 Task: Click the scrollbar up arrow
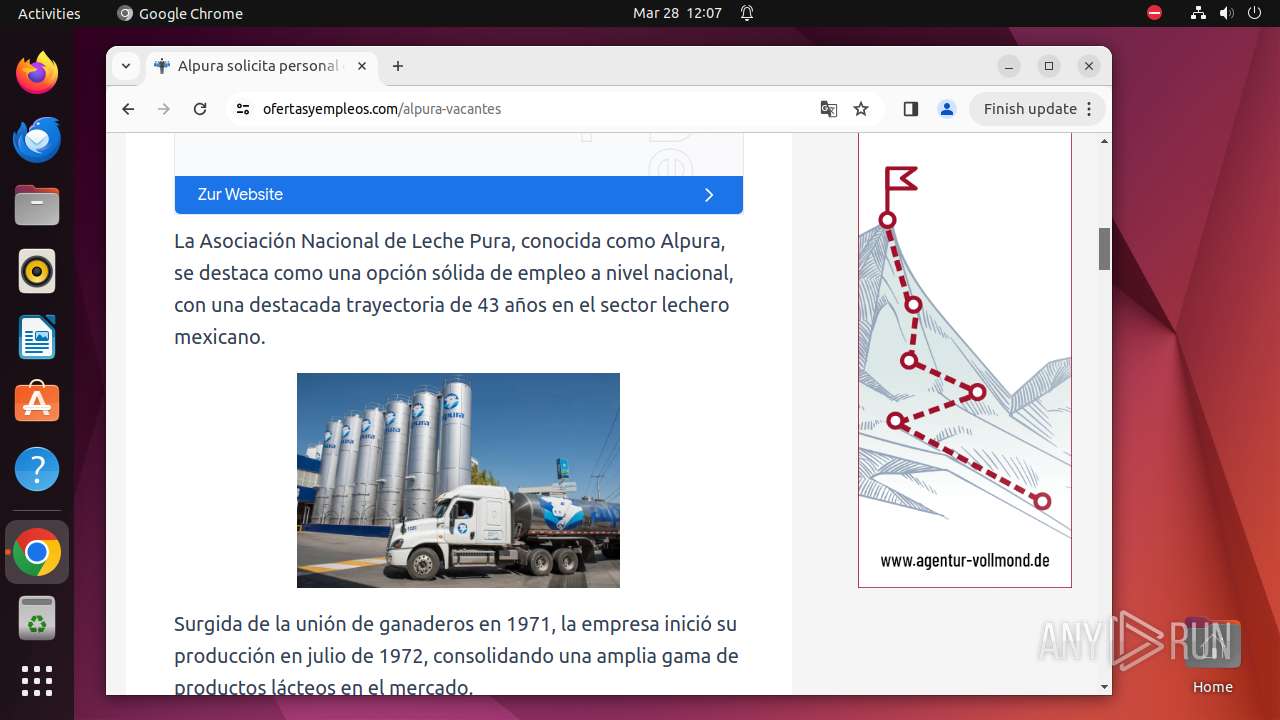coord(1104,141)
